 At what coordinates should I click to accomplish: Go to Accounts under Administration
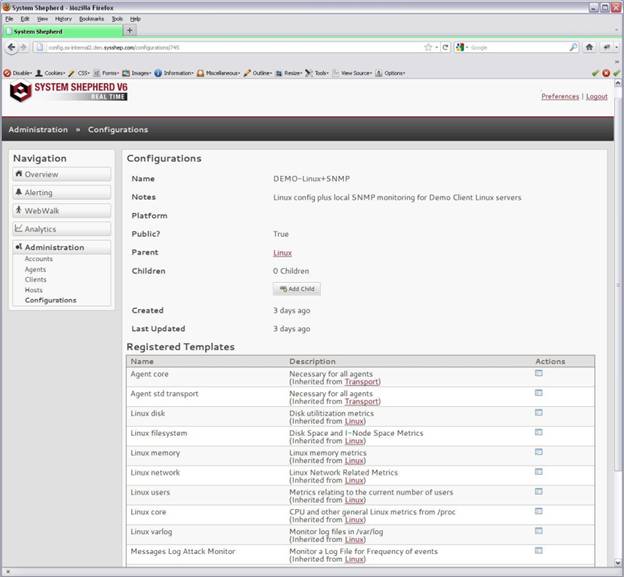point(39,259)
